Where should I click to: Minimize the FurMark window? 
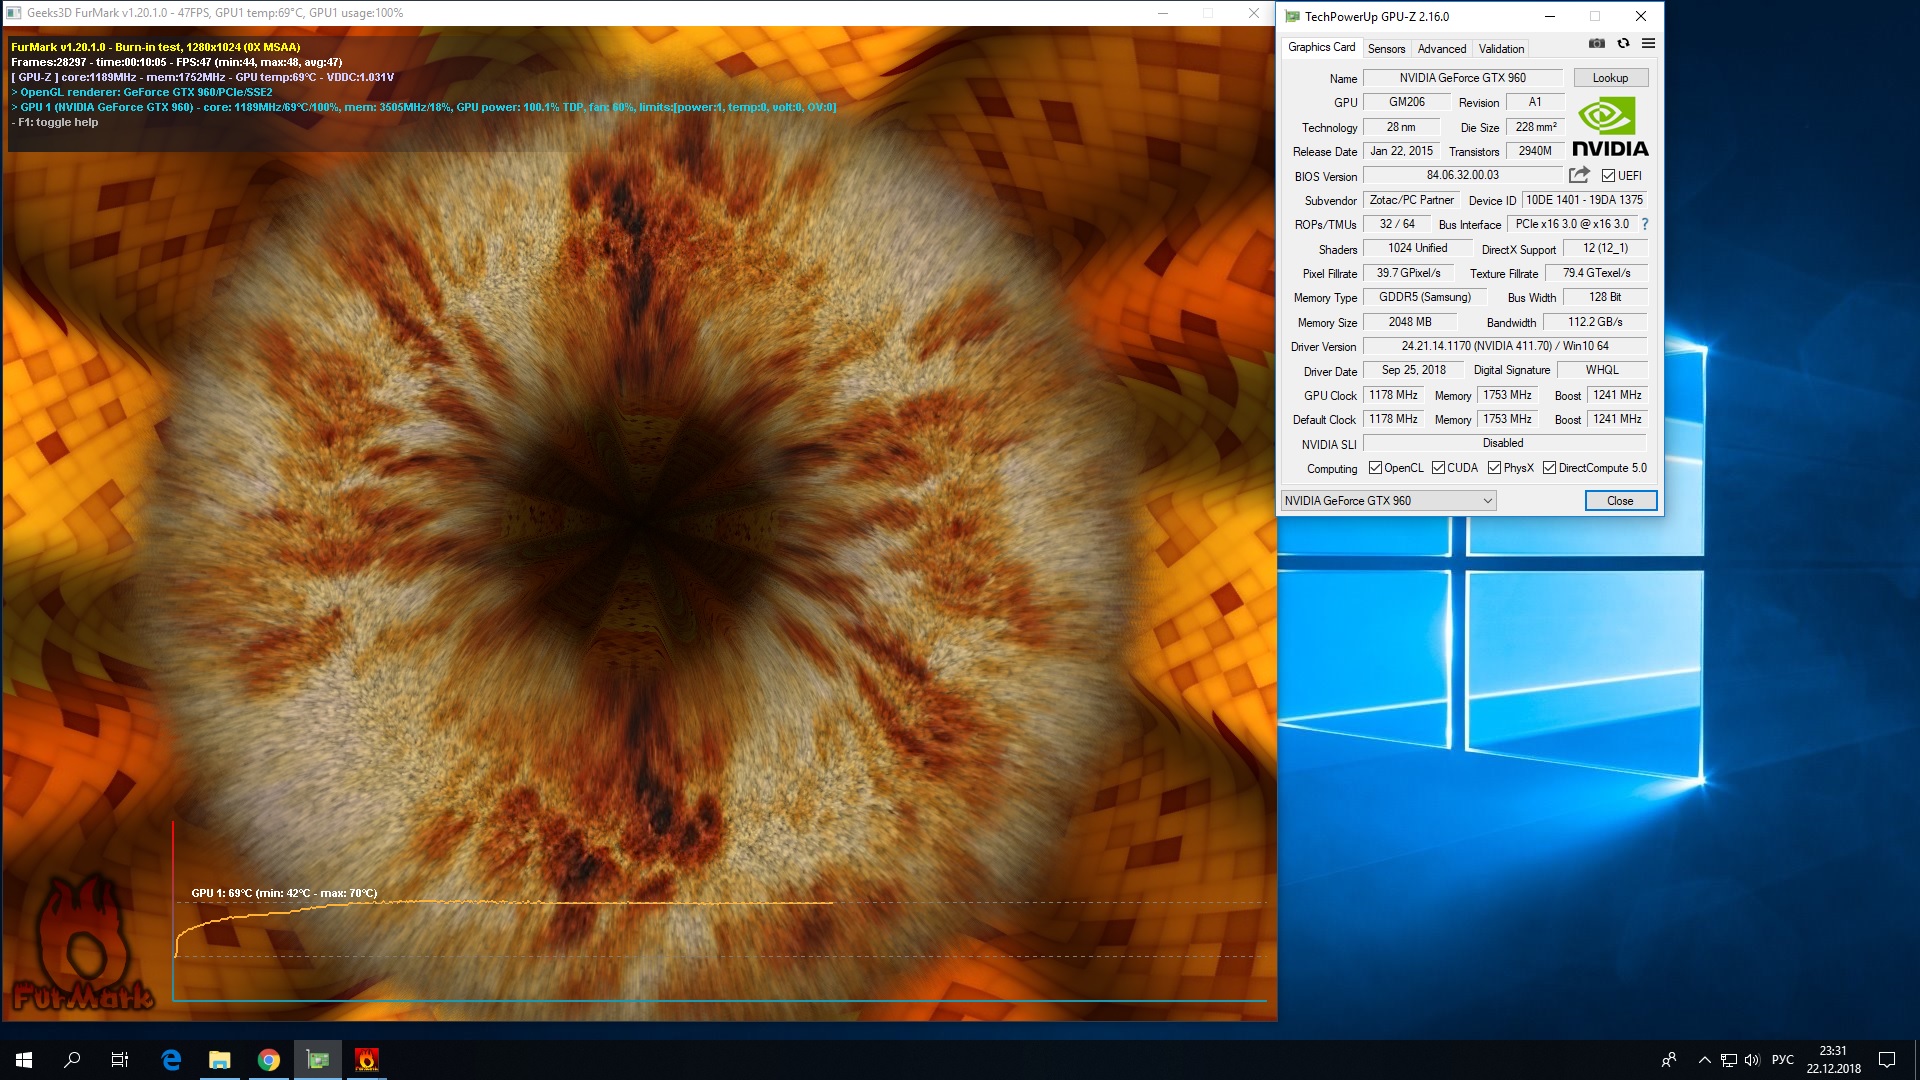(1163, 13)
